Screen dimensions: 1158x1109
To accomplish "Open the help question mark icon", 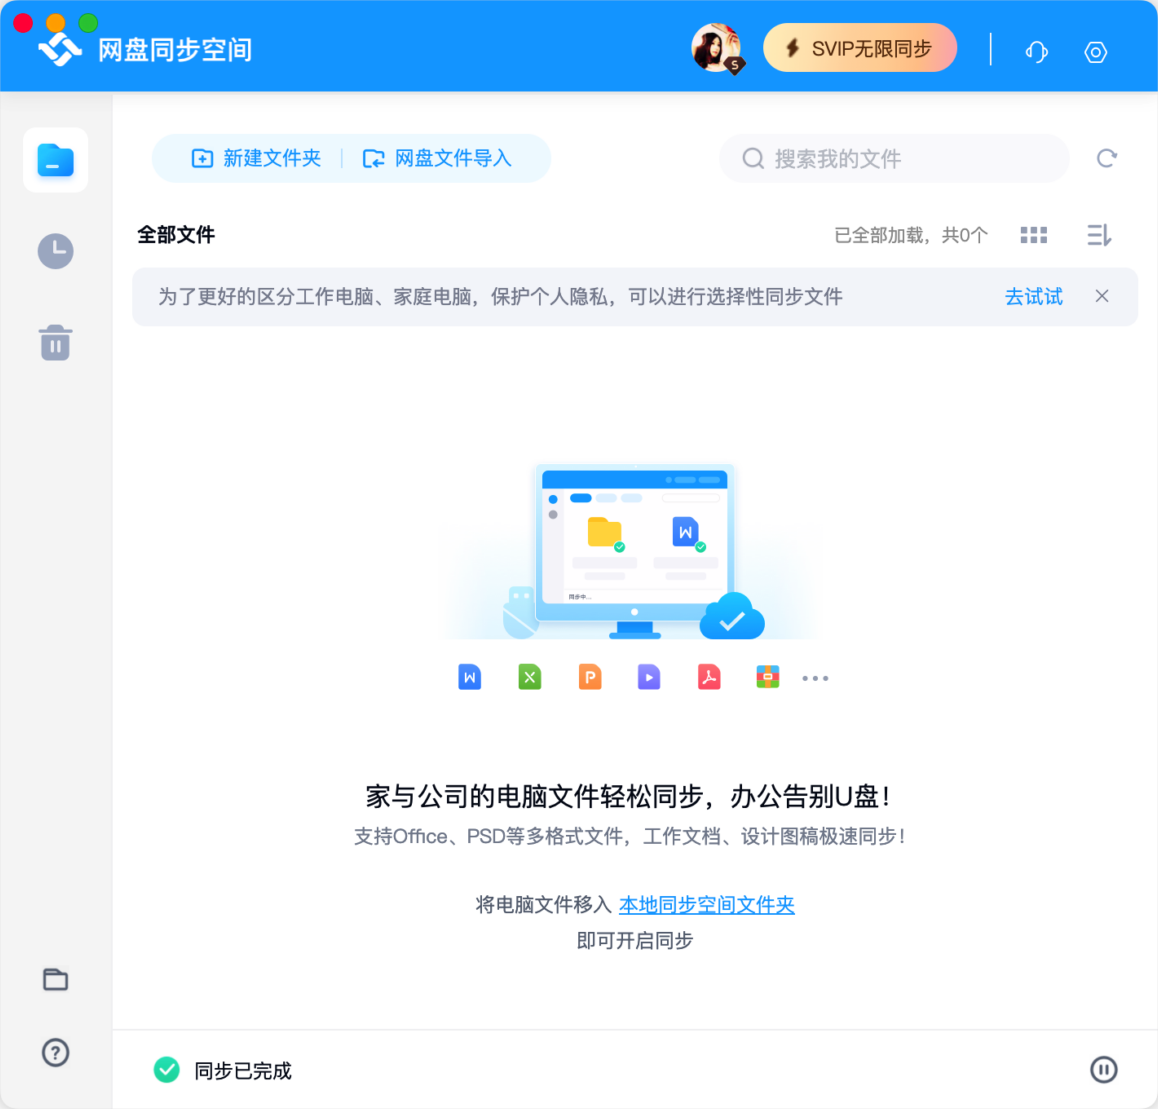I will click(55, 1052).
